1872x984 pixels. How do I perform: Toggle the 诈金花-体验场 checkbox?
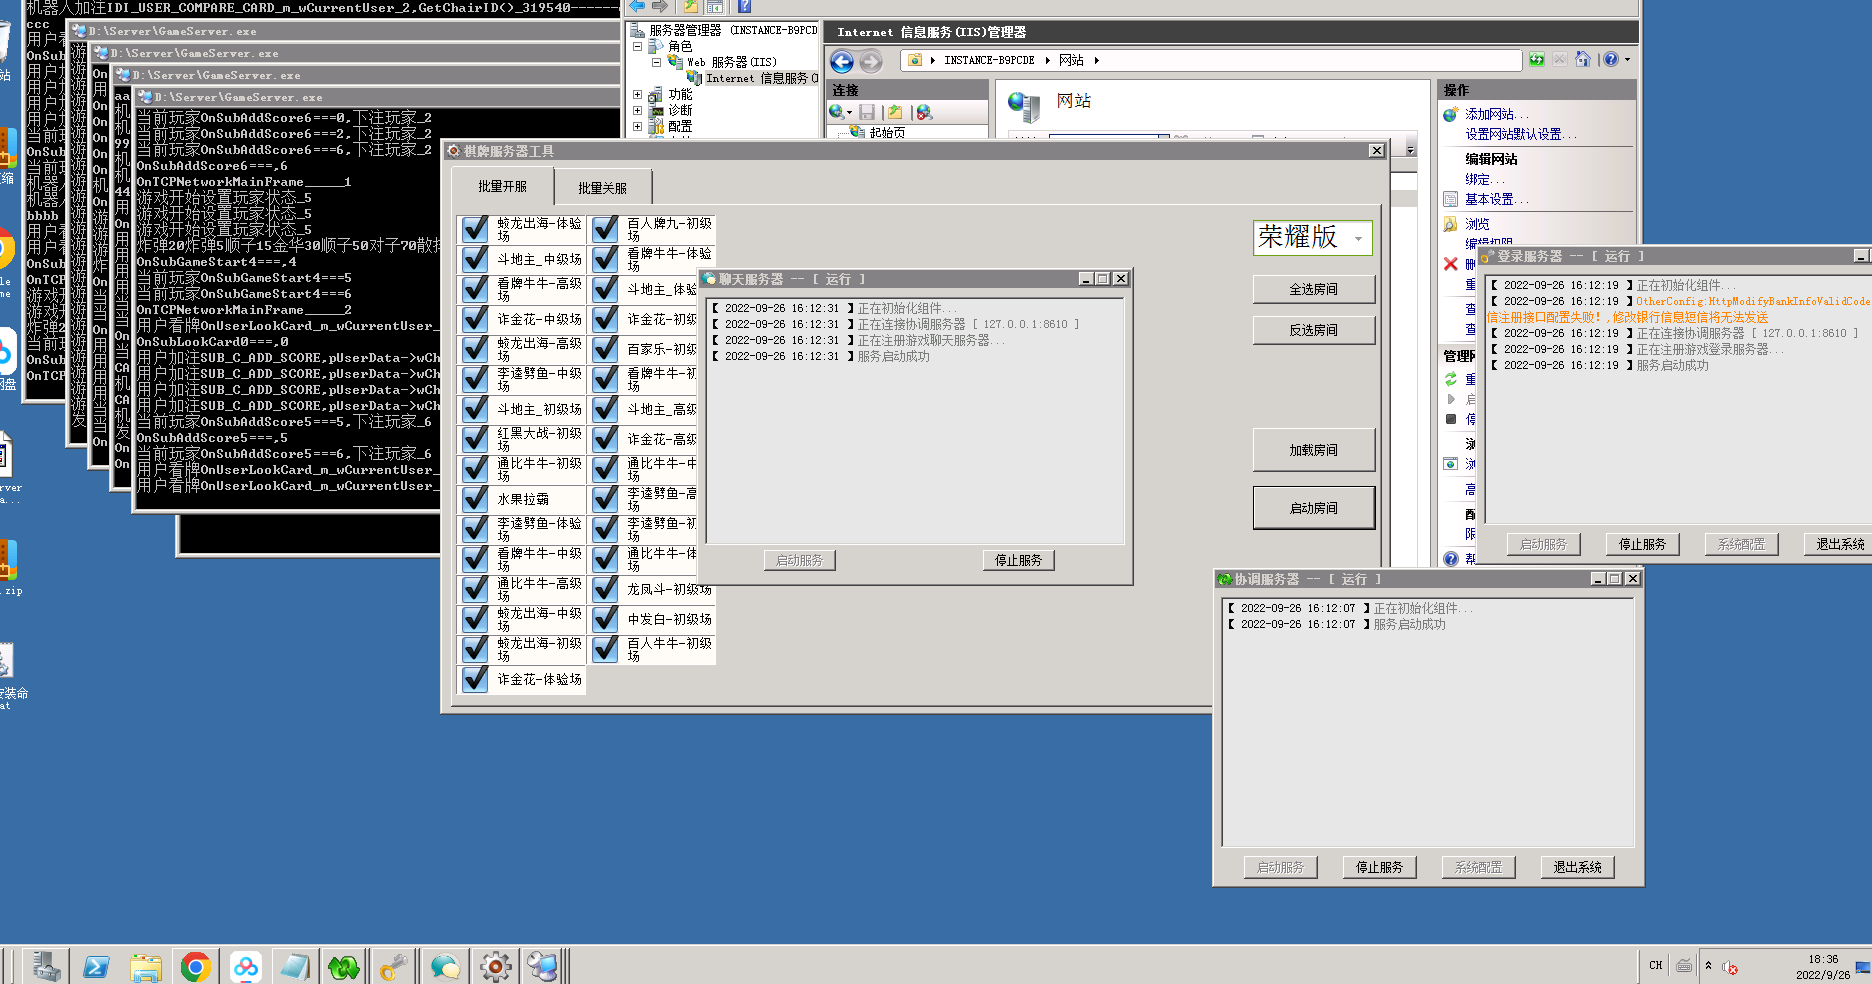coord(475,679)
